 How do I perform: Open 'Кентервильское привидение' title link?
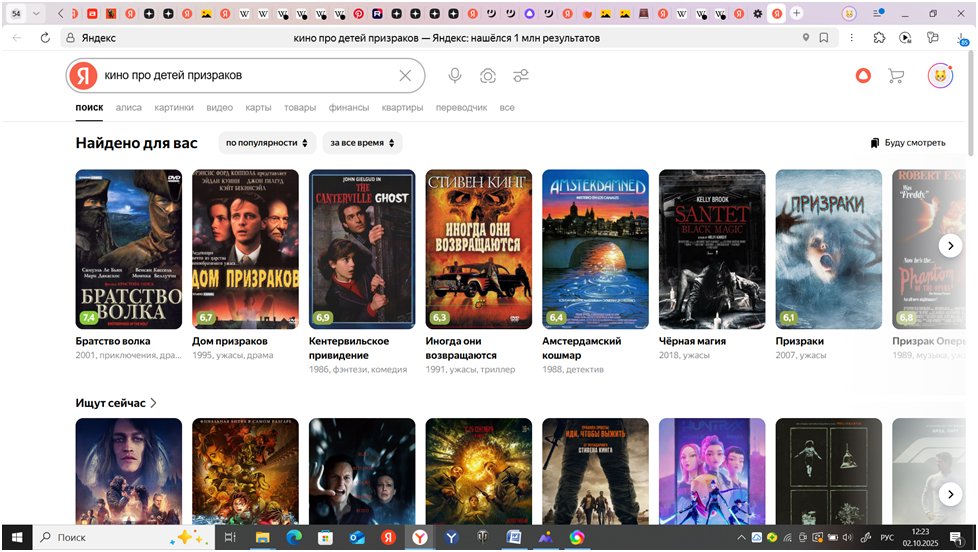click(349, 348)
